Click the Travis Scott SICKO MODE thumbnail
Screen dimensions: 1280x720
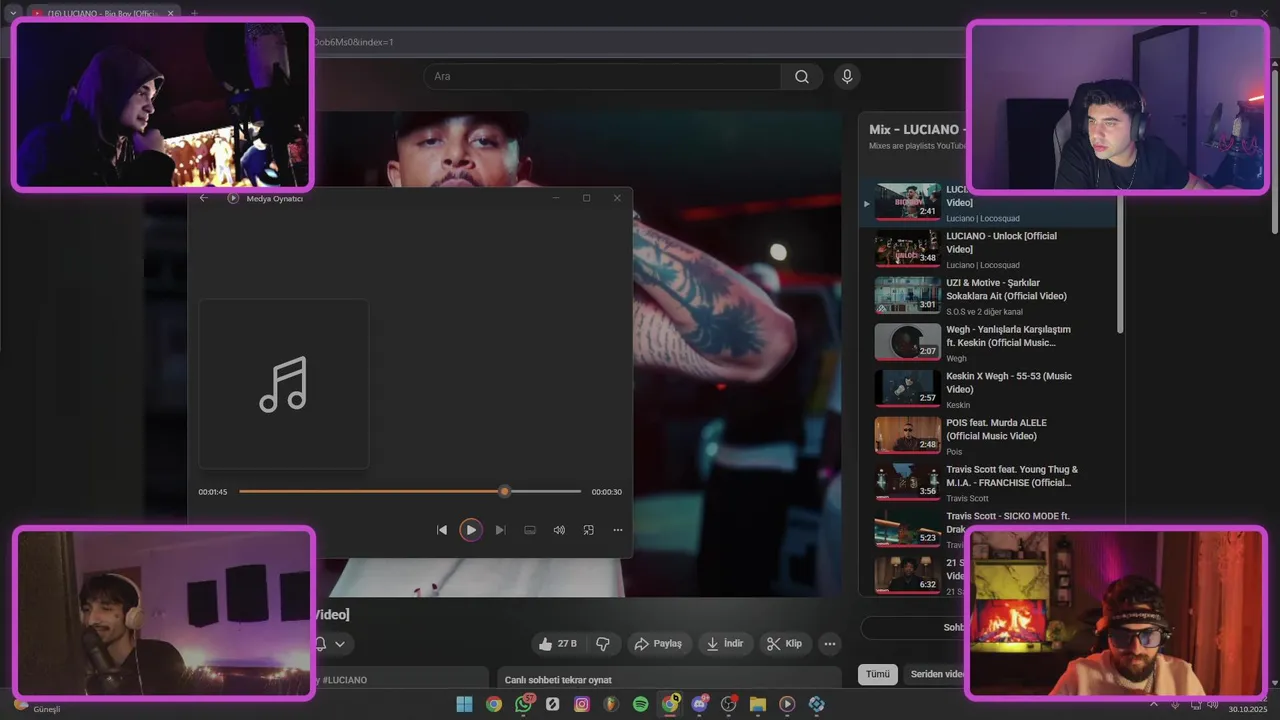point(908,528)
